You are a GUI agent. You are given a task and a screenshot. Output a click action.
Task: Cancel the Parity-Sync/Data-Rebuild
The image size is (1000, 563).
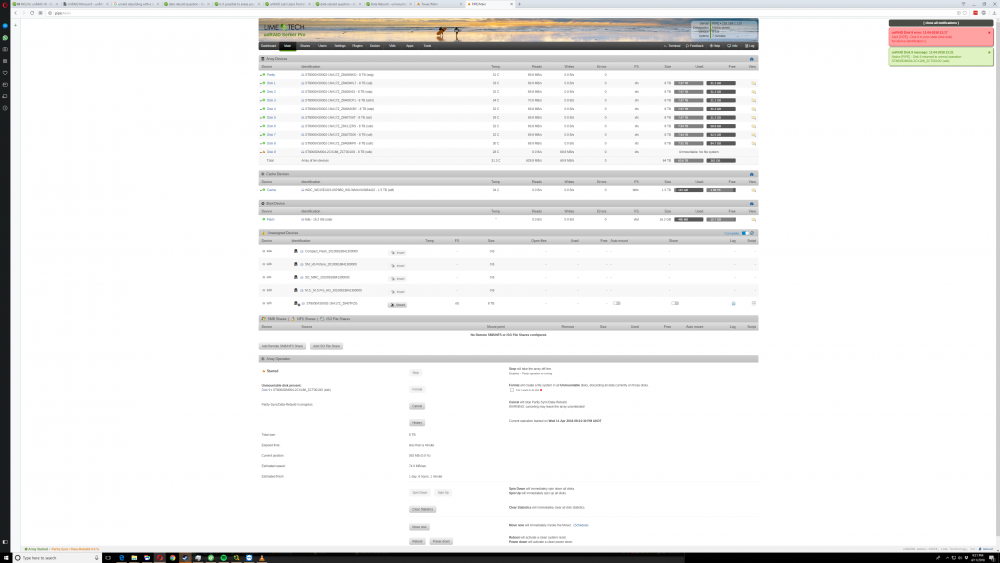(417, 406)
